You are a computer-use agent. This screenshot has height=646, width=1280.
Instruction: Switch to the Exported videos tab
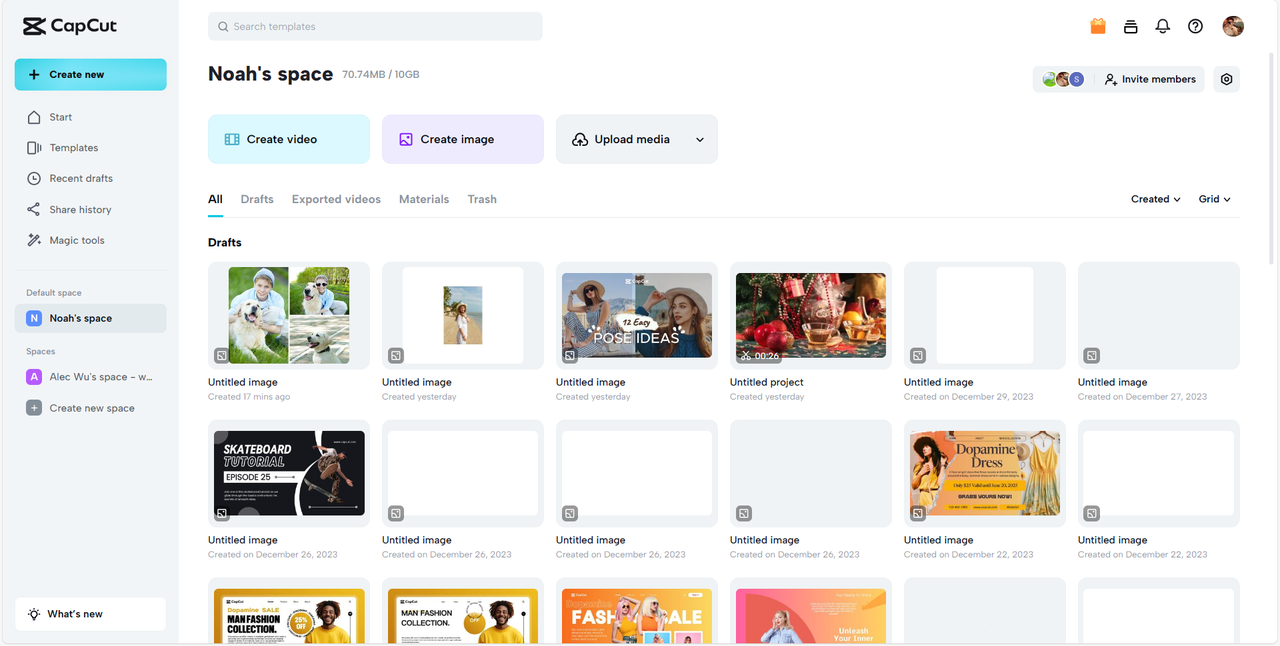coord(336,199)
